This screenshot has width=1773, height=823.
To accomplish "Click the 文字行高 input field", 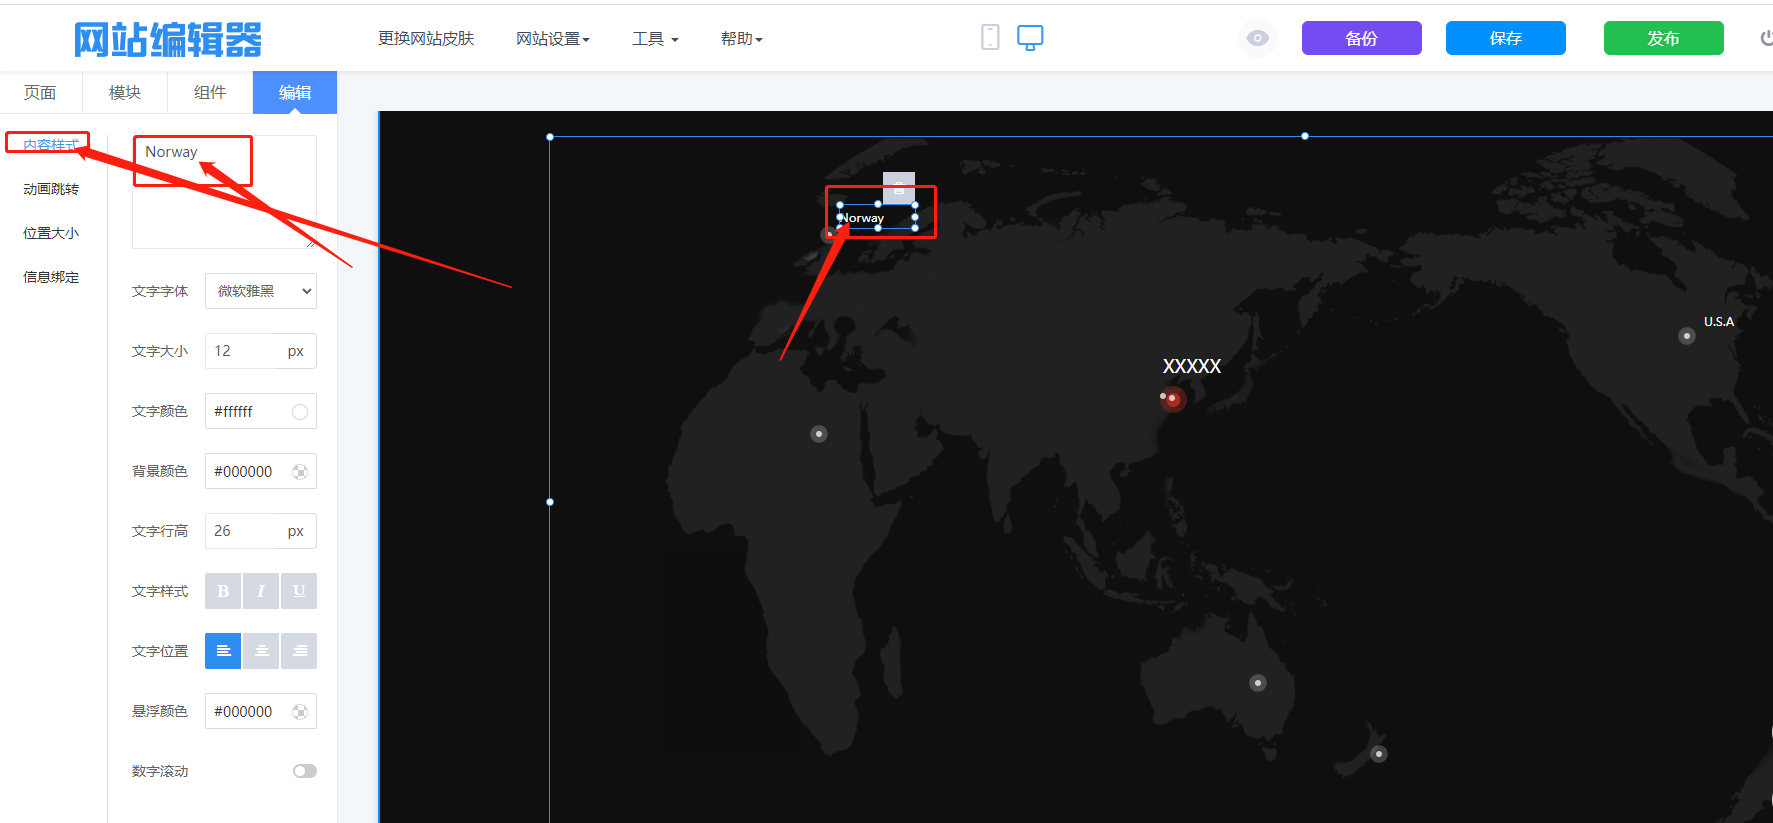I will click(x=261, y=531).
